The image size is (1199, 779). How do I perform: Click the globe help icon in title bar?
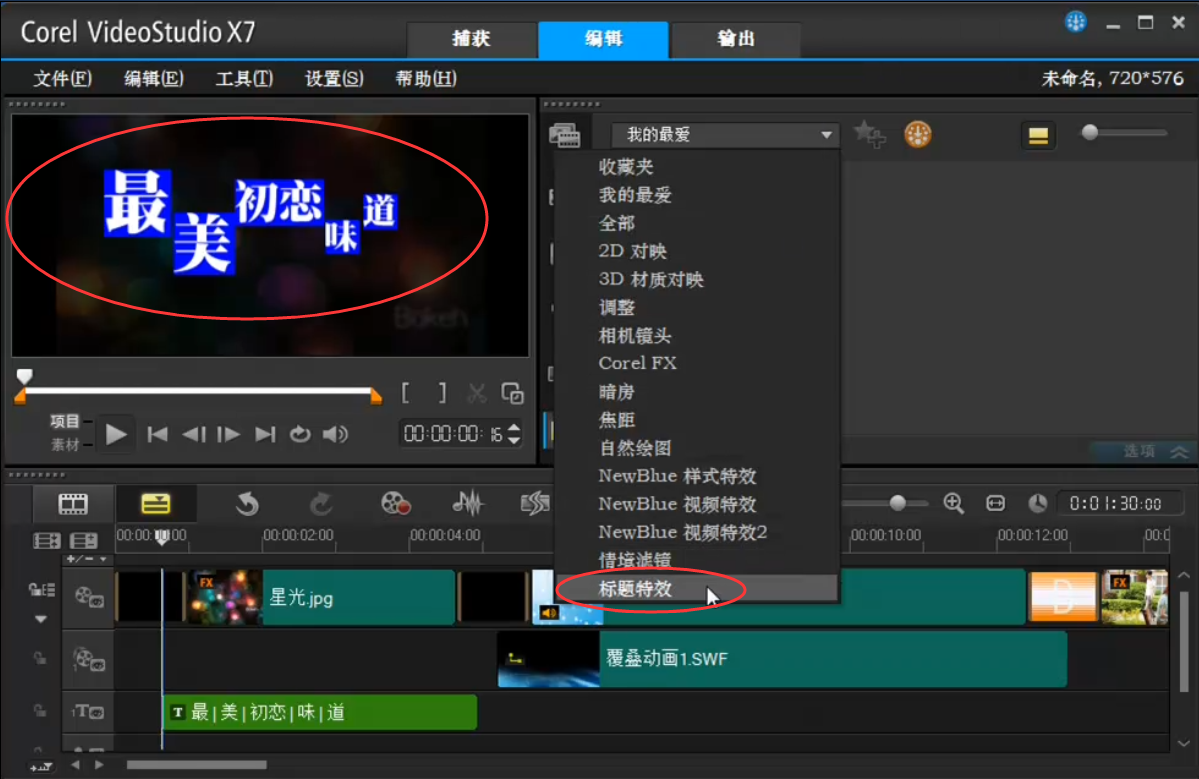click(1075, 22)
